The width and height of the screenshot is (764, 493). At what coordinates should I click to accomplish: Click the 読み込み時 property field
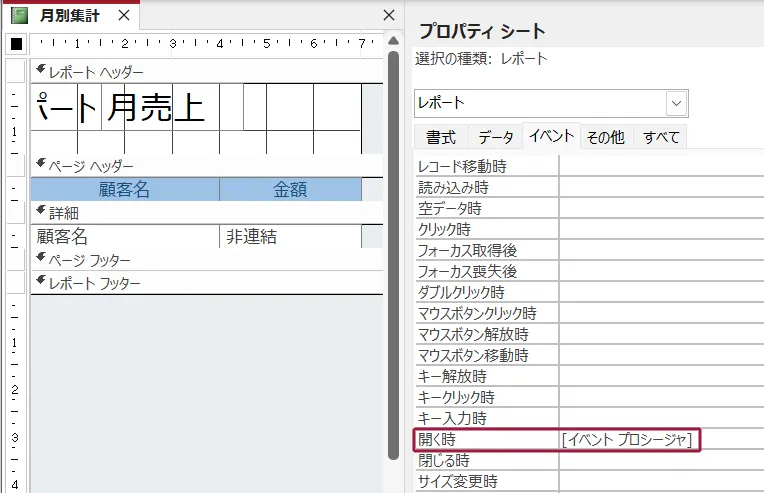pyautogui.click(x=660, y=188)
